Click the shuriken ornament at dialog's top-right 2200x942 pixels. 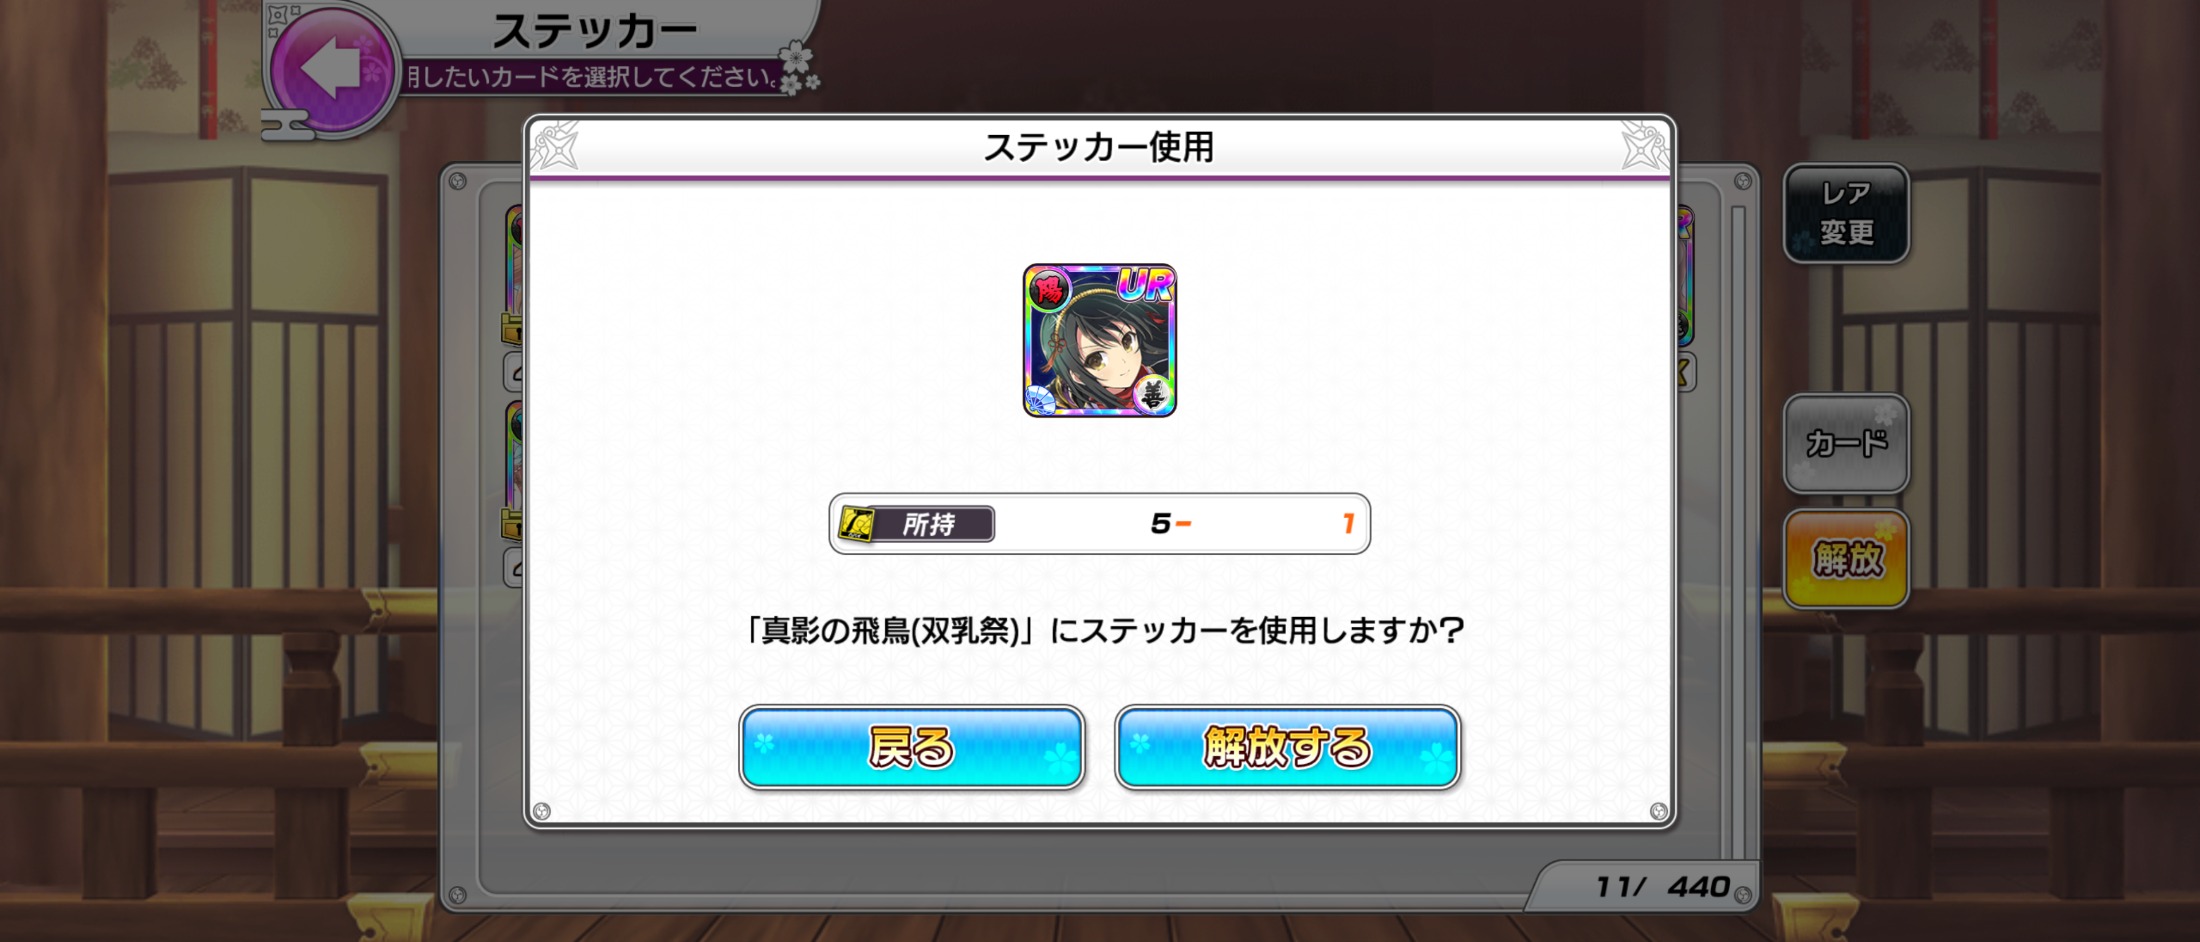[1644, 147]
